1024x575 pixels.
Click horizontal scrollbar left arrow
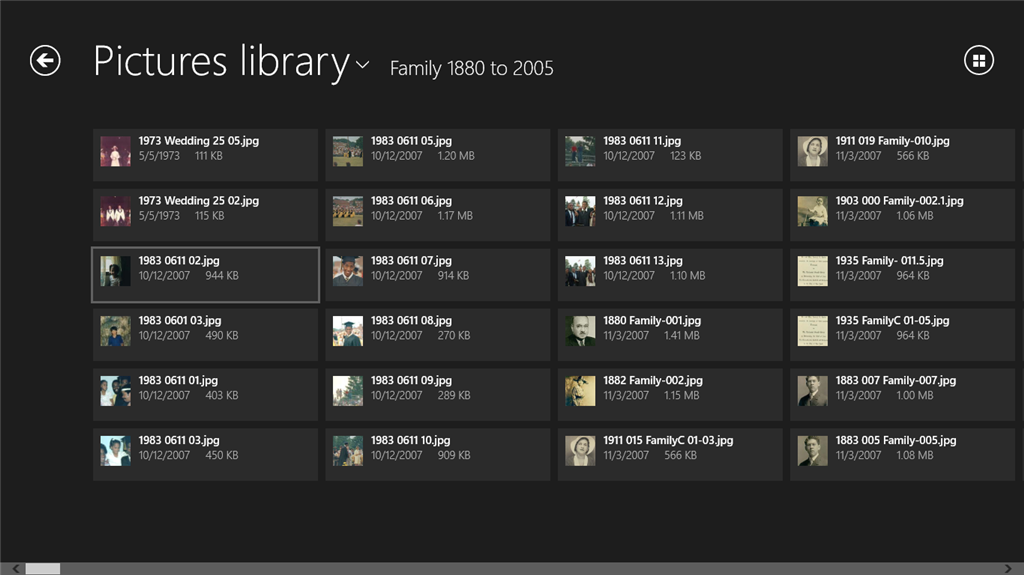[16, 568]
